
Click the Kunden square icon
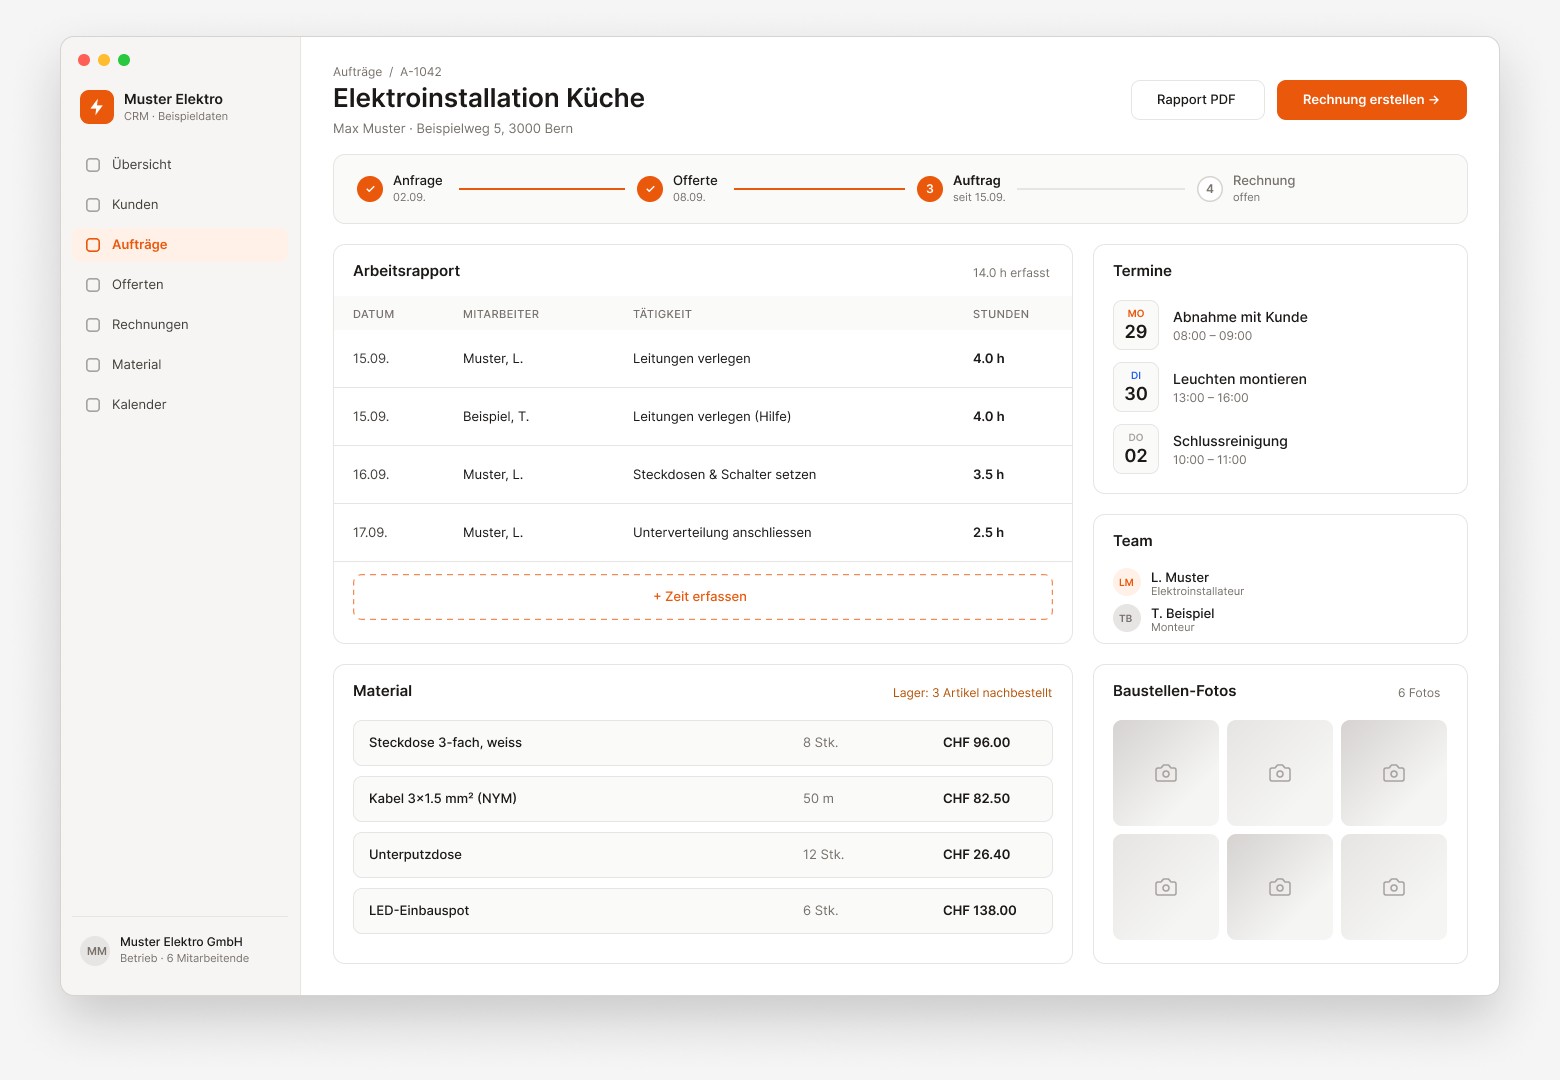click(x=93, y=205)
